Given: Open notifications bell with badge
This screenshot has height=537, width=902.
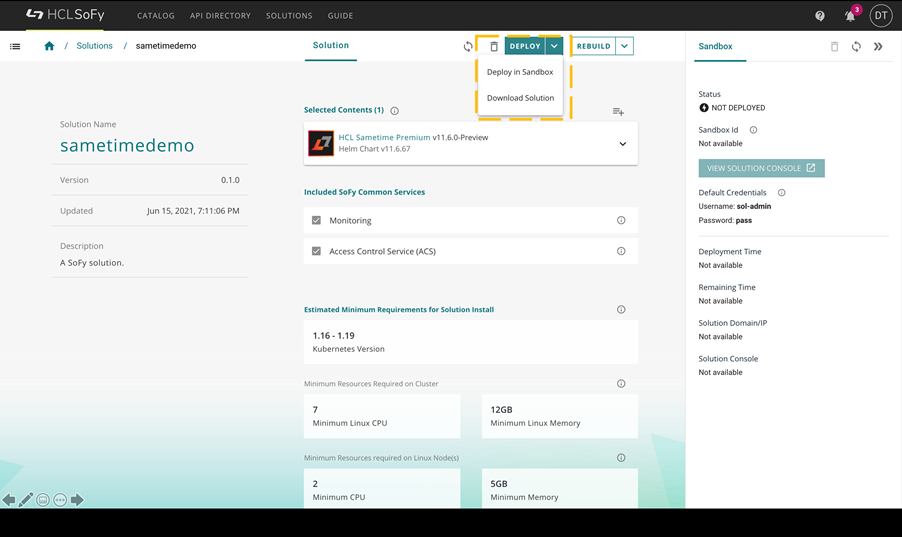Looking at the screenshot, I should (851, 16).
